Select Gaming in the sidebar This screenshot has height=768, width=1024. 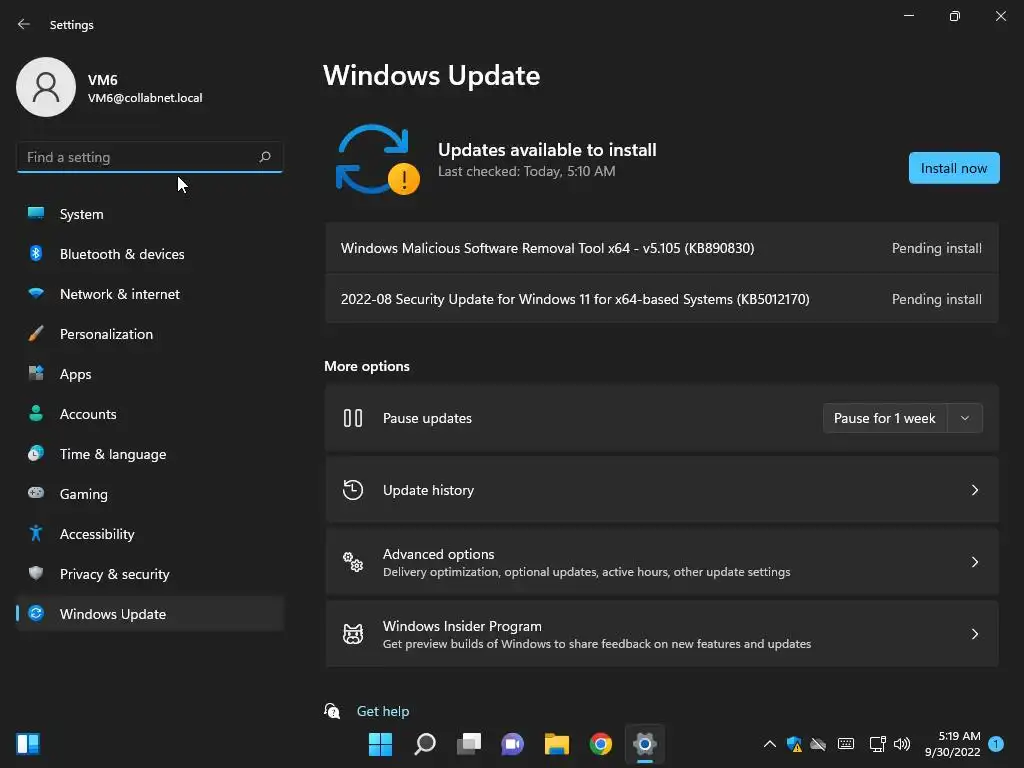150,494
